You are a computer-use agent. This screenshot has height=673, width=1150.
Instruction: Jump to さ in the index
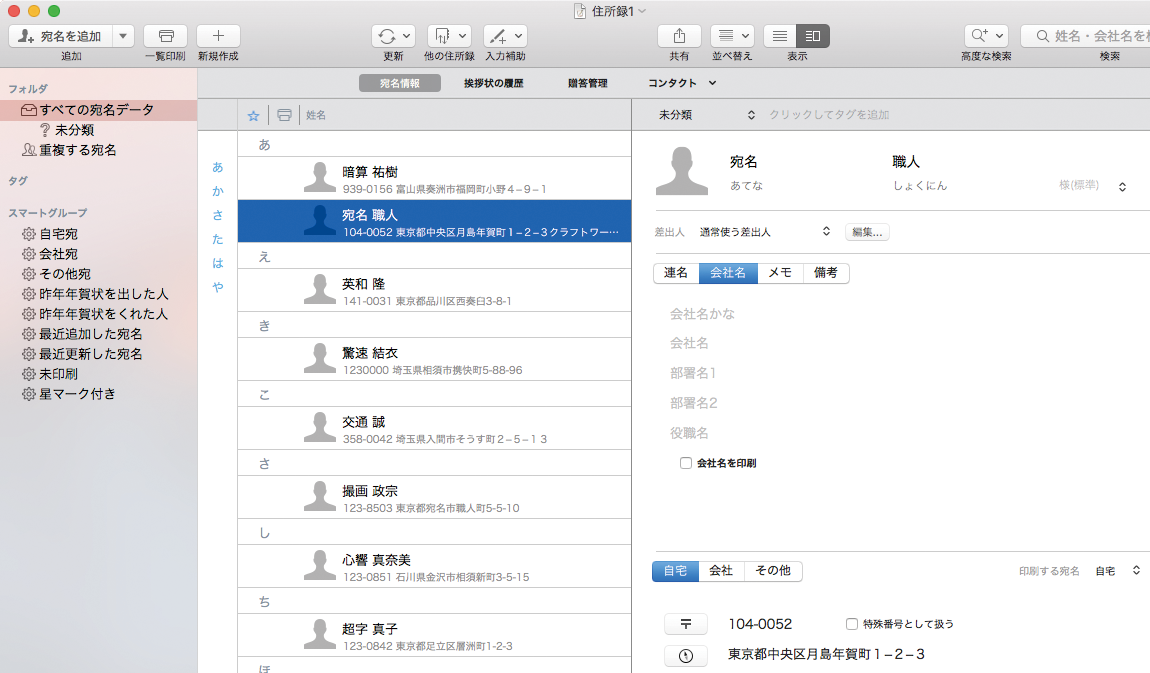[x=218, y=215]
